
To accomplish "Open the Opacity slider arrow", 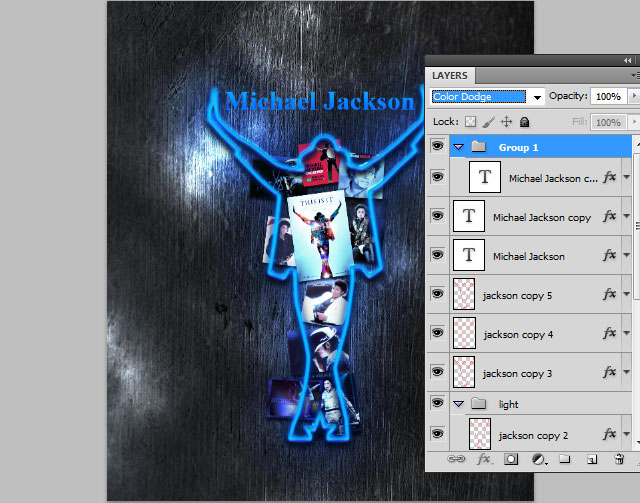I will pyautogui.click(x=634, y=96).
